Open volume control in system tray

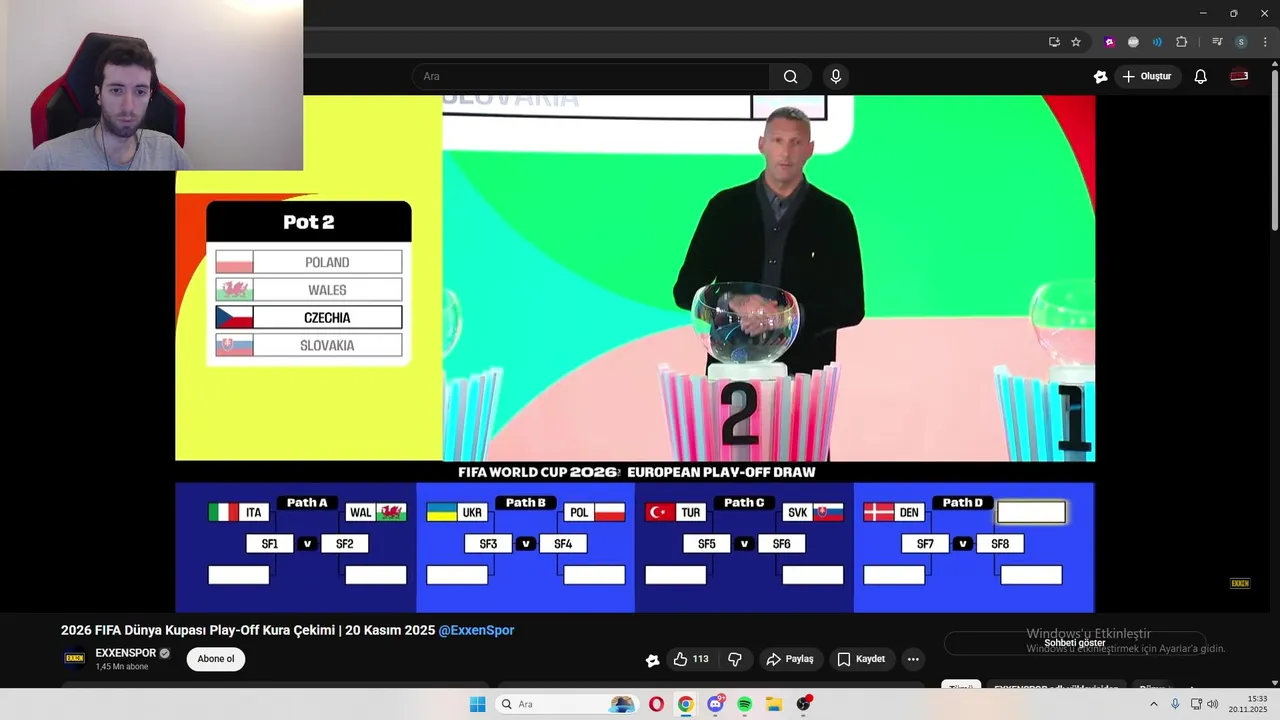coord(1213,704)
